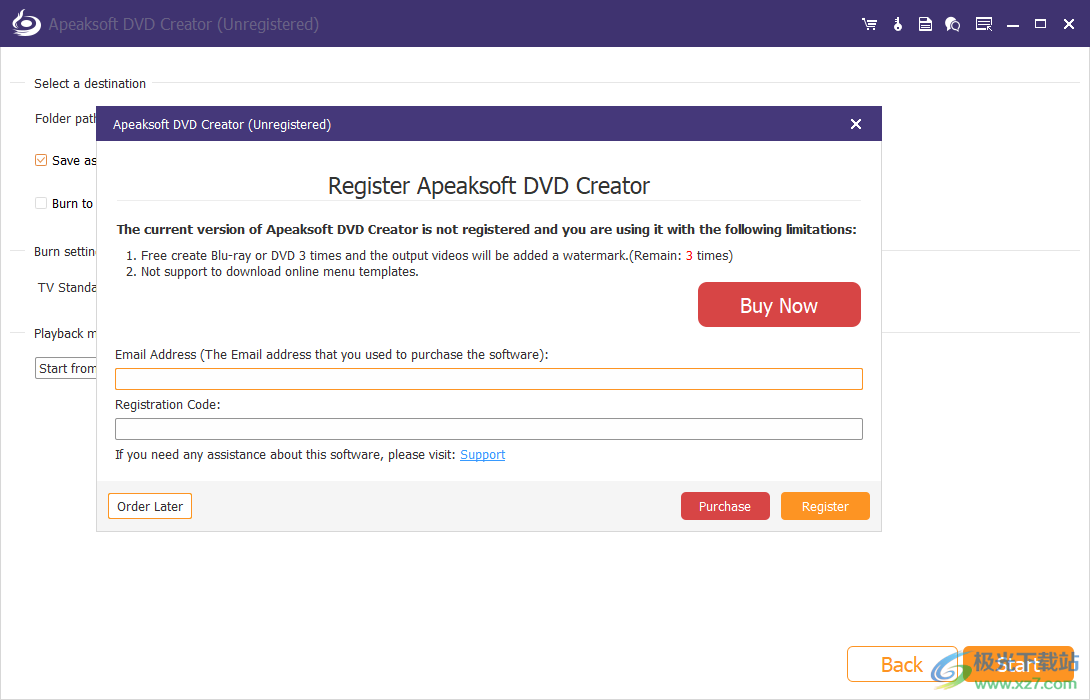Toggle the Save as checkbox
1090x700 pixels.
coord(41,161)
